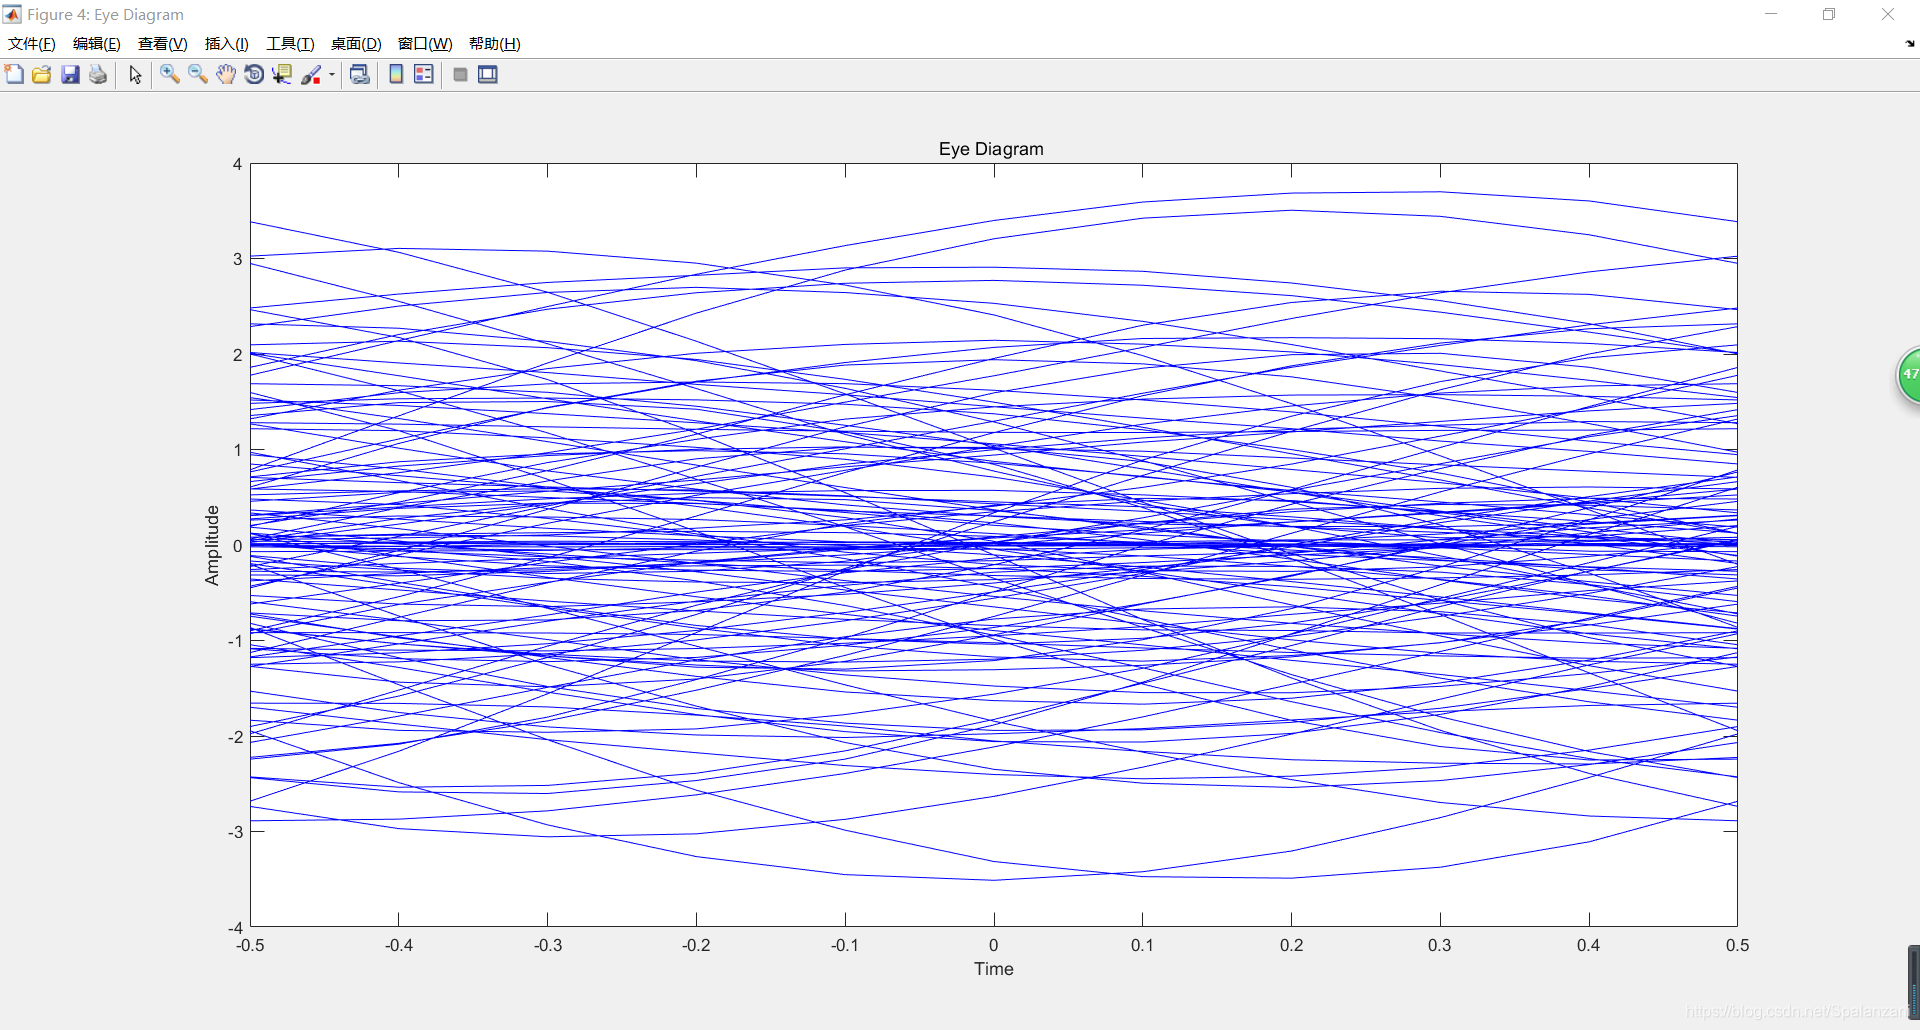Open the 查看(V) menu
The width and height of the screenshot is (1920, 1030).
[x=163, y=44]
